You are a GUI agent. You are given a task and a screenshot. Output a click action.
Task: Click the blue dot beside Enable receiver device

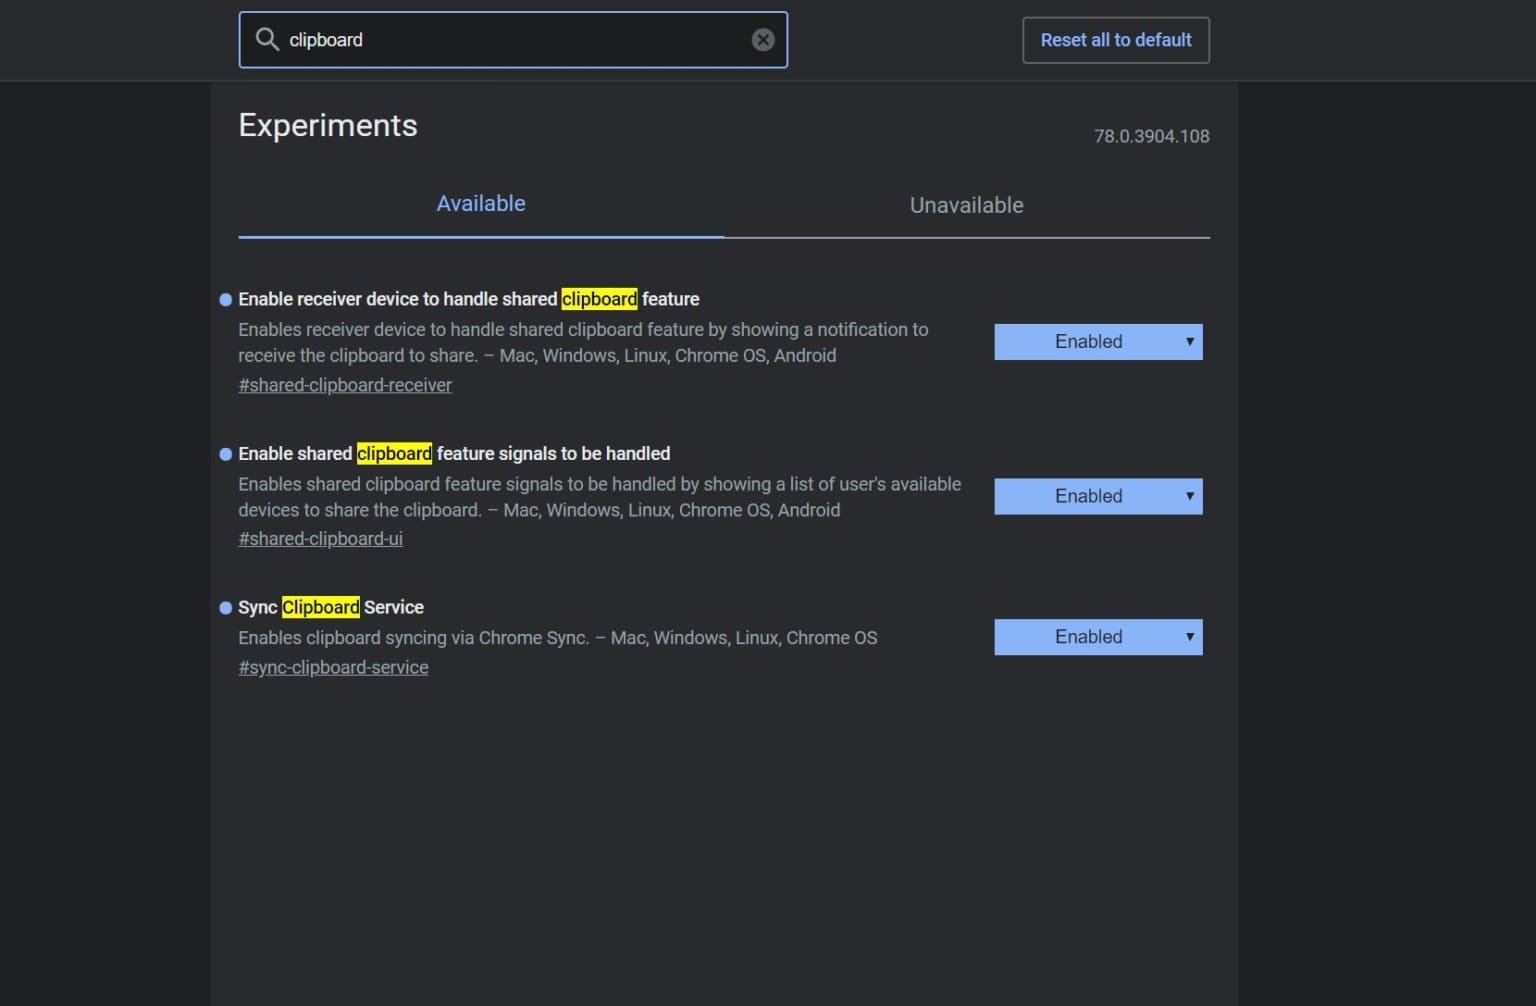point(225,300)
